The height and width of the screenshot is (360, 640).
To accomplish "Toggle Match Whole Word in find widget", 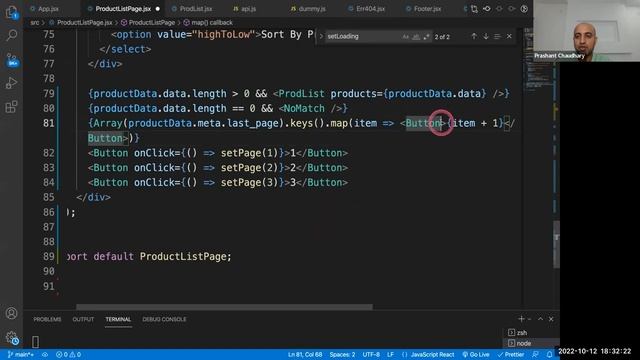I will click(x=416, y=37).
